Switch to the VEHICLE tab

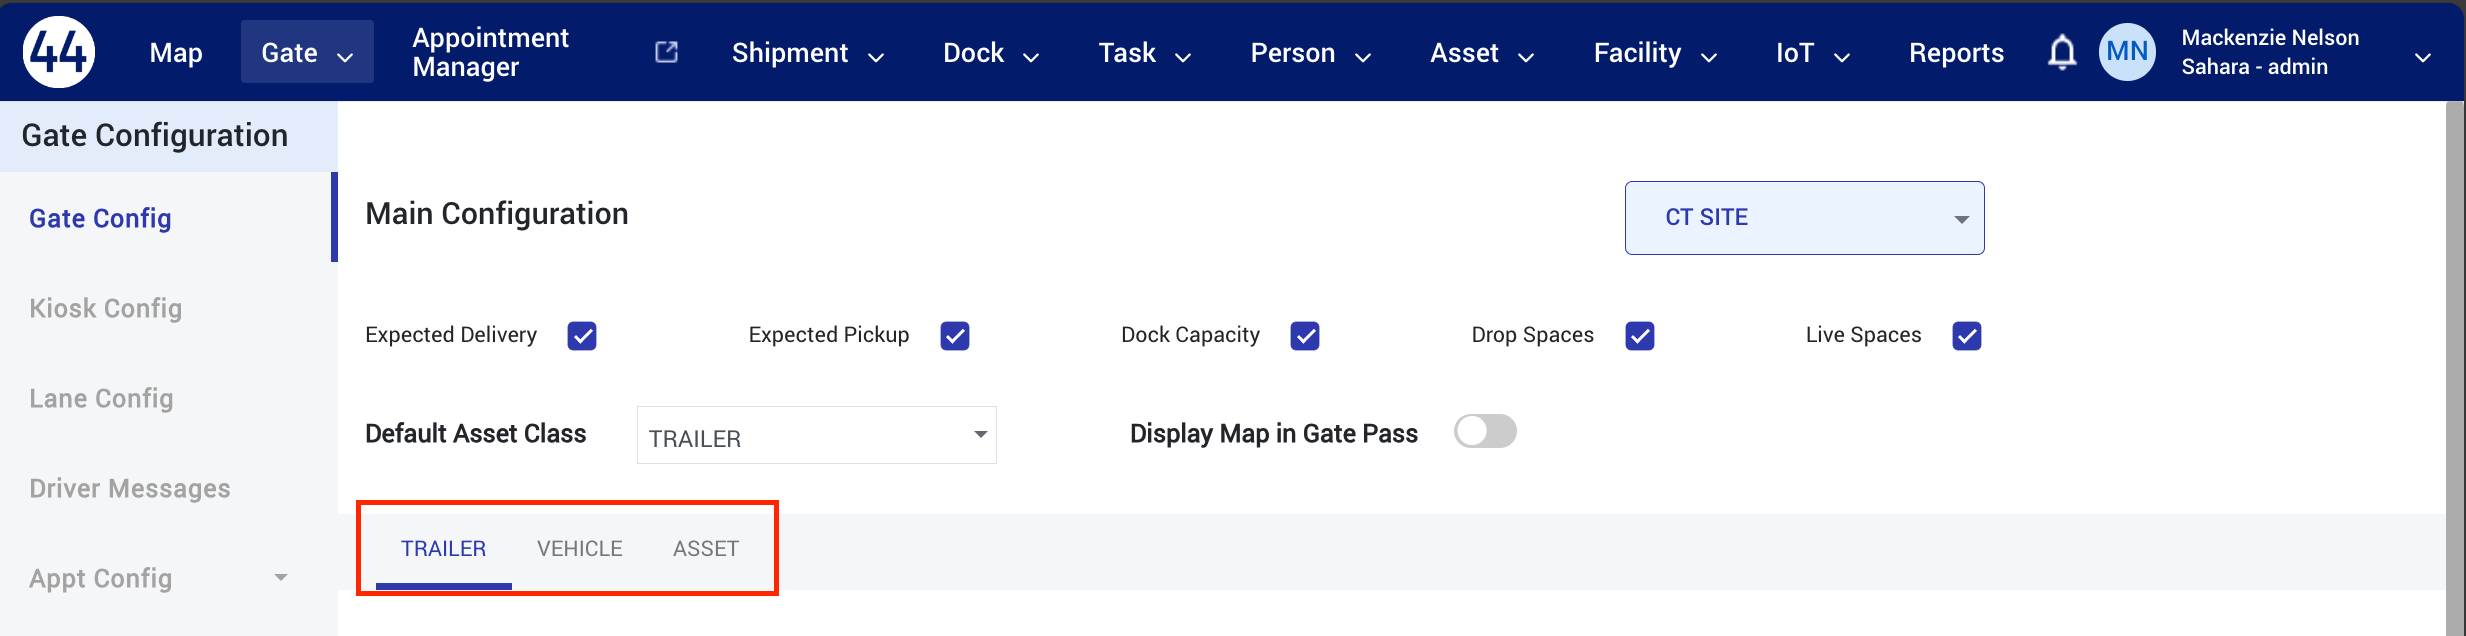coord(580,549)
